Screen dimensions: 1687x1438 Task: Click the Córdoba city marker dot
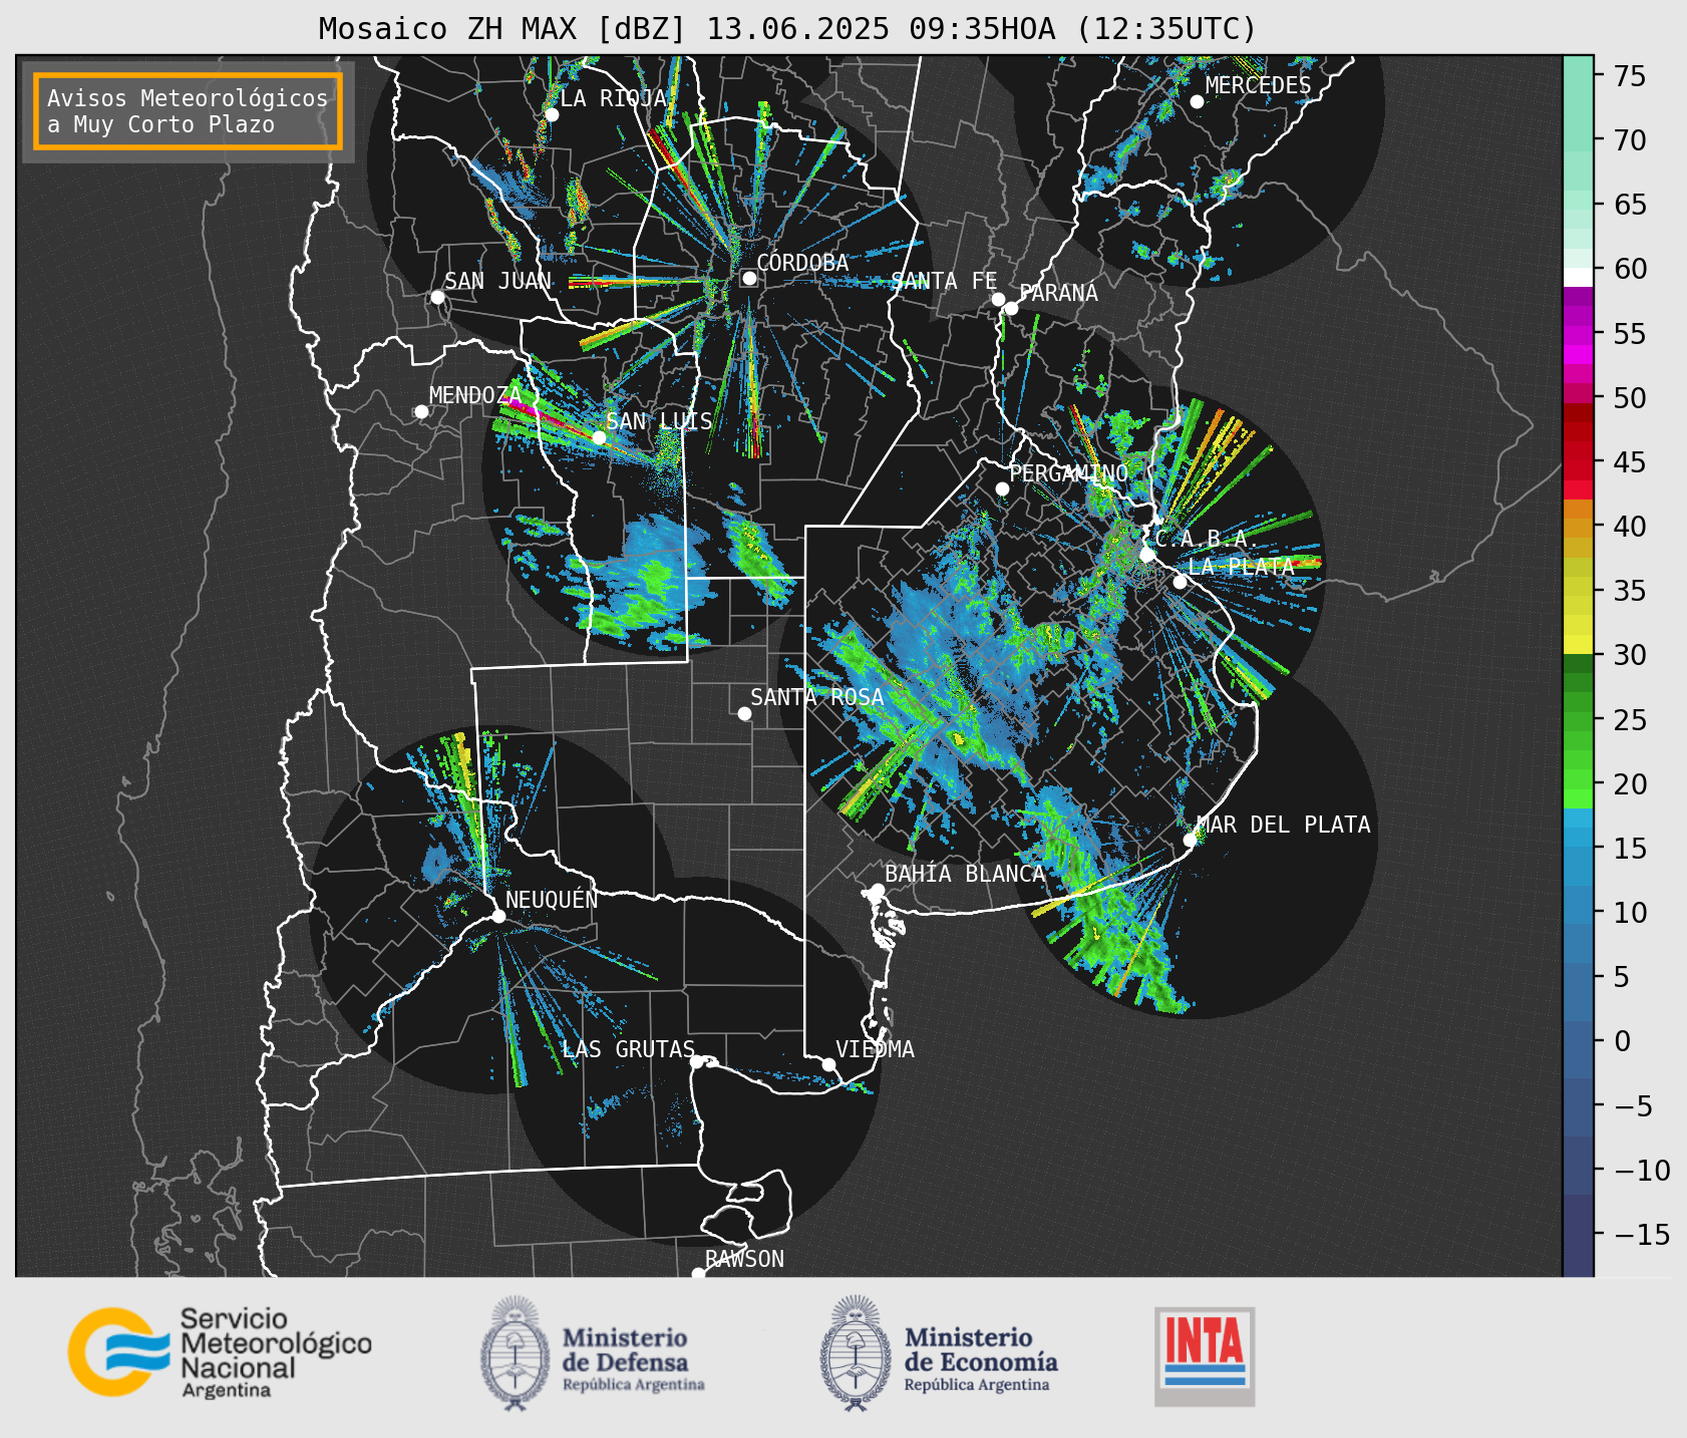(x=749, y=278)
